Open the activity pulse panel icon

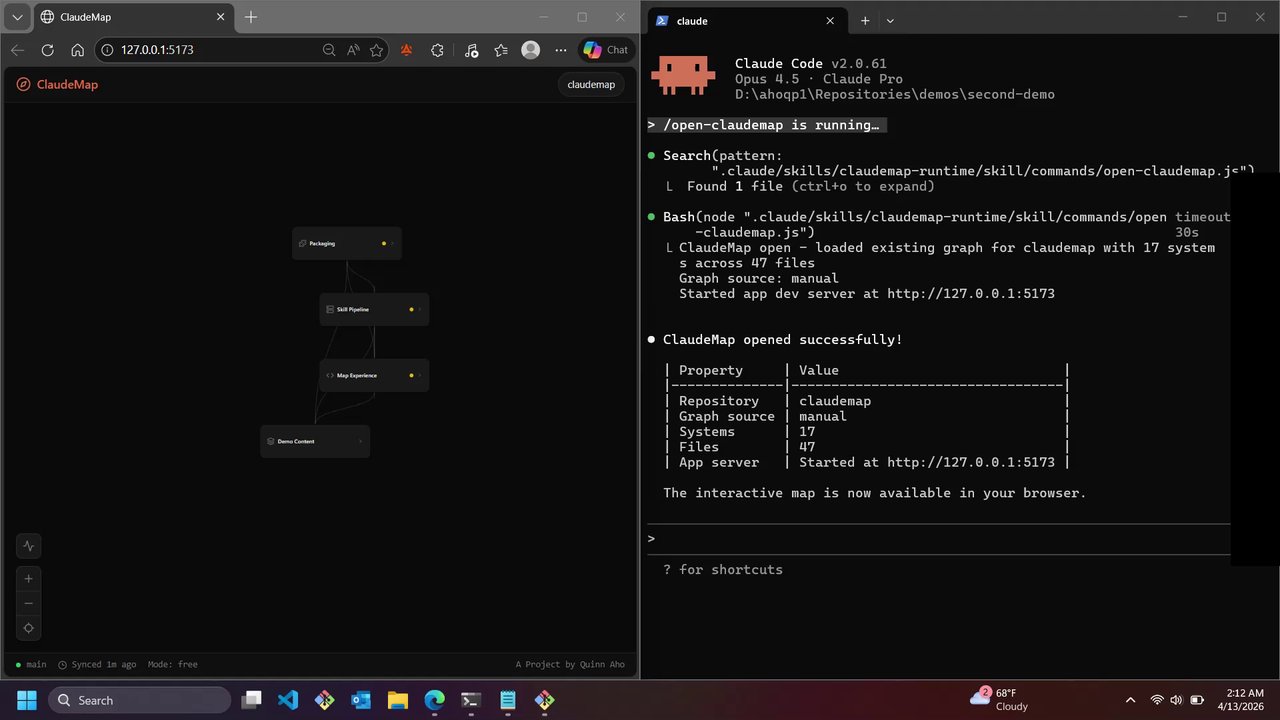[28, 546]
